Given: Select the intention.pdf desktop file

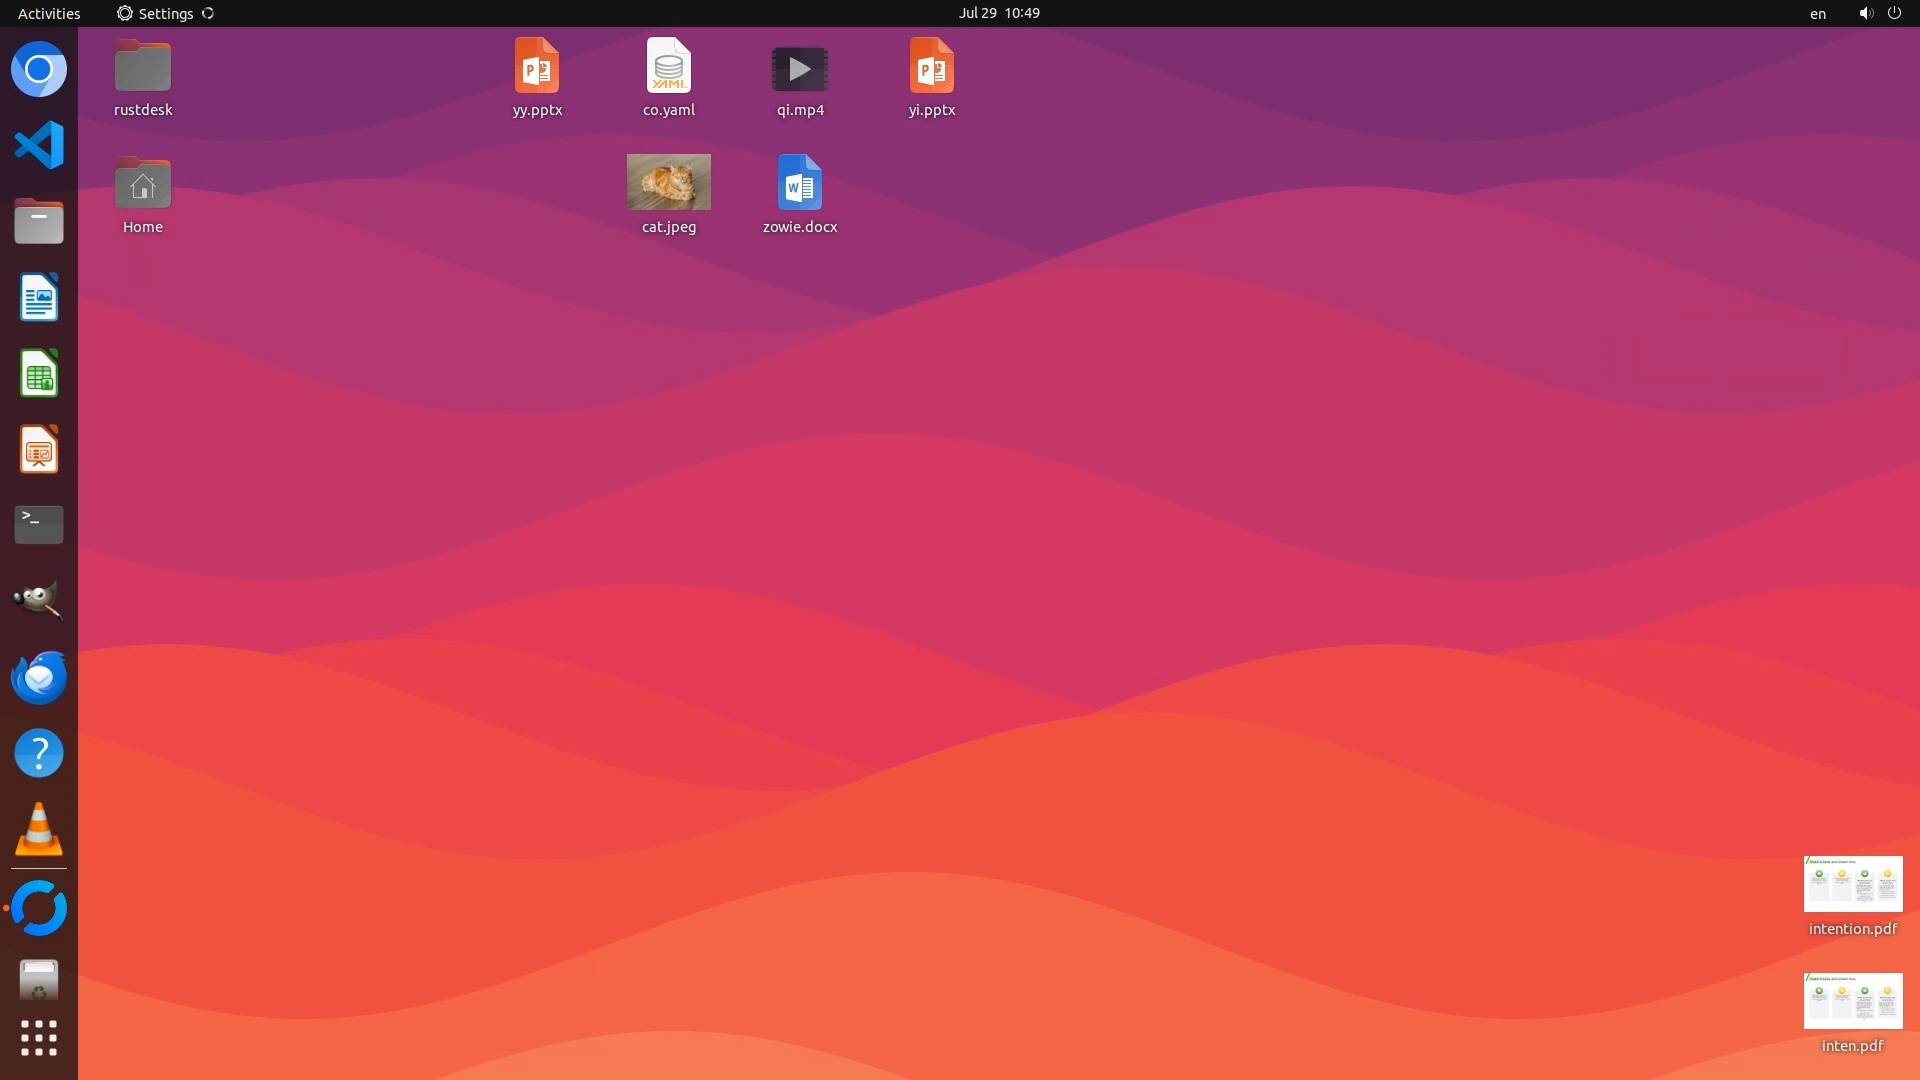Looking at the screenshot, I should tap(1852, 884).
